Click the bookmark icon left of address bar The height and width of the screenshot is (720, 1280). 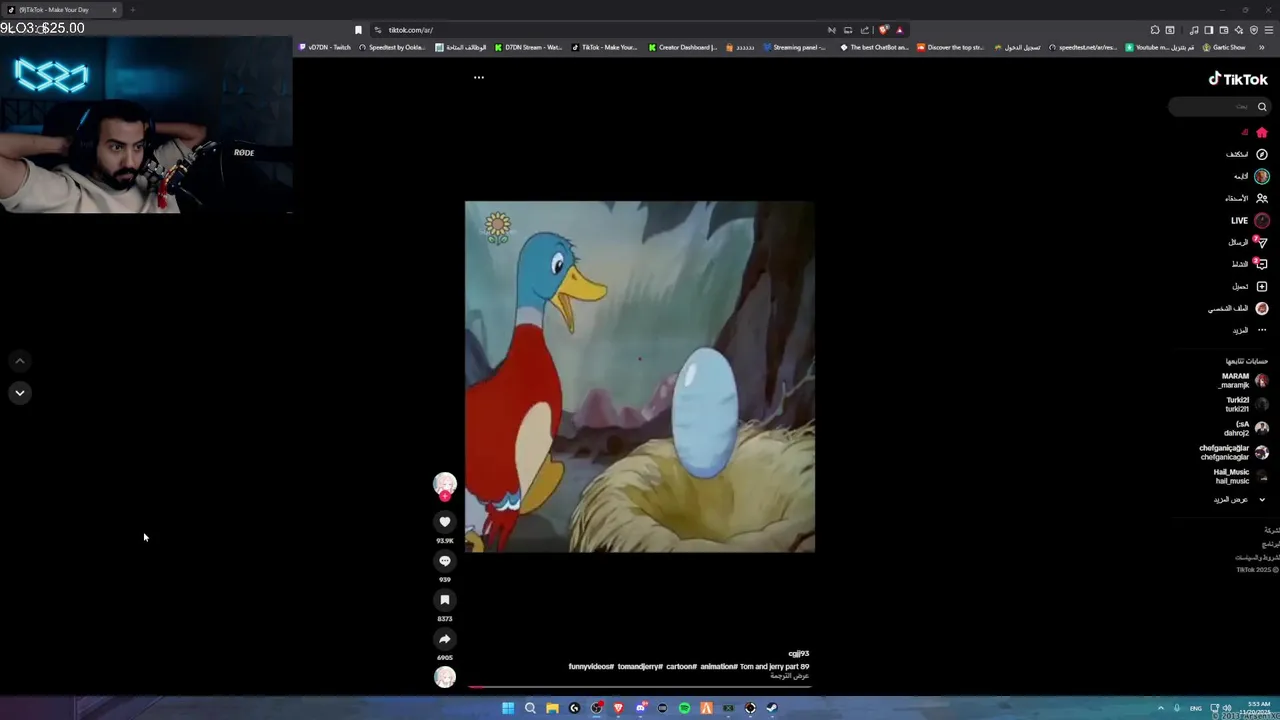pyautogui.click(x=358, y=30)
